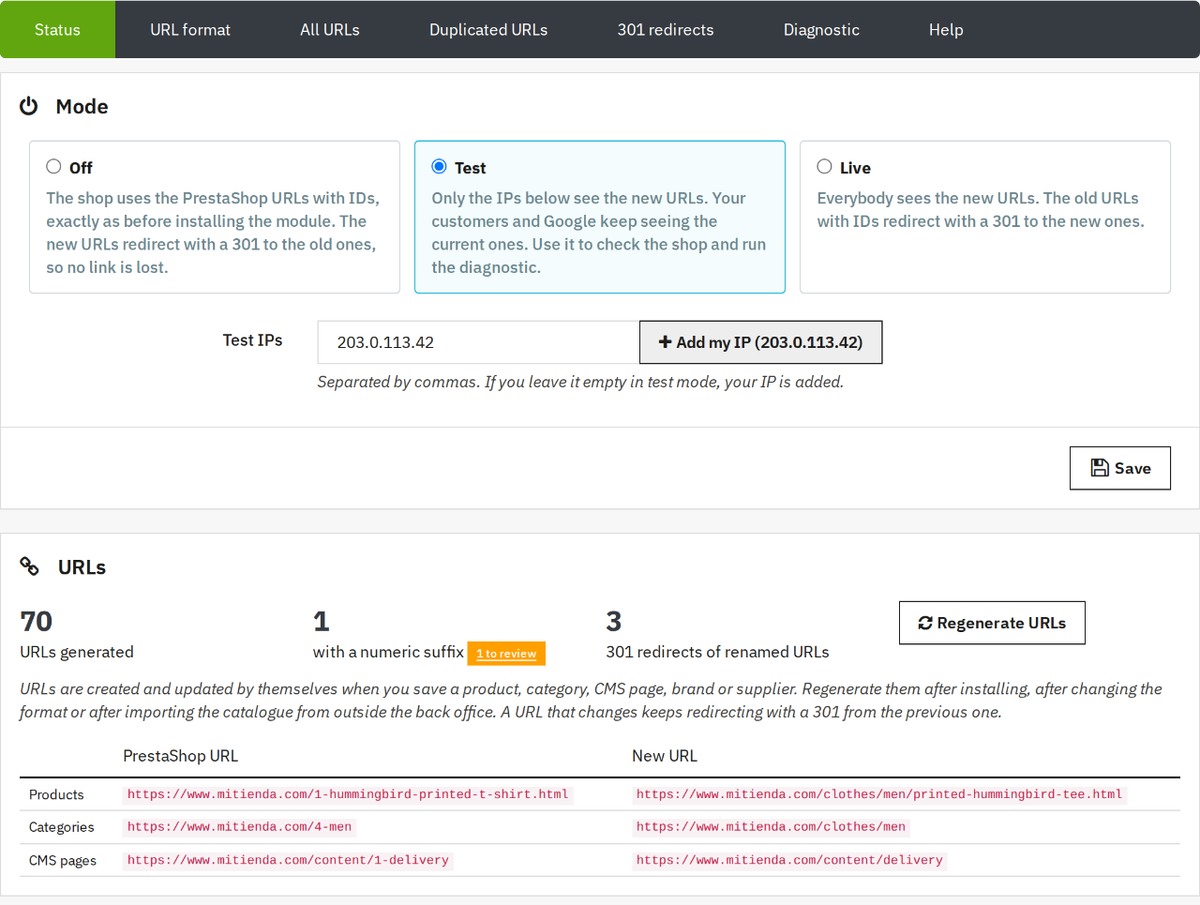
Task: Open the '1 to review' badge link
Action: 506,653
